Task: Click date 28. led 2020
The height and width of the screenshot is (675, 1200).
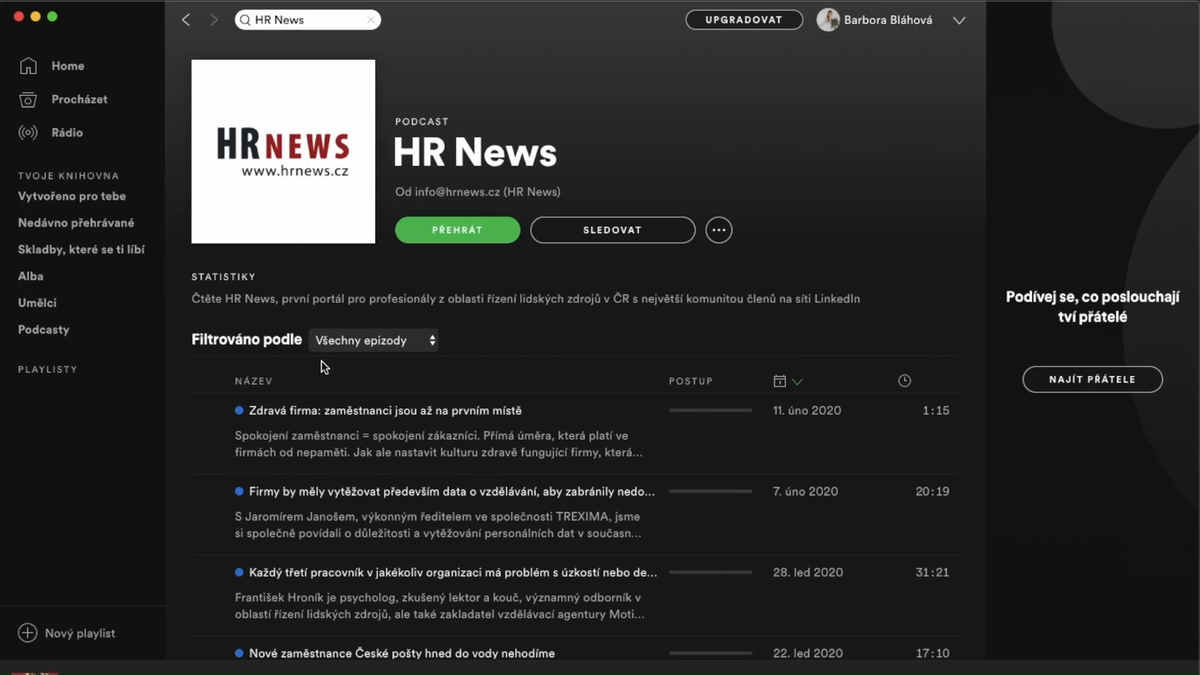Action: tap(808, 572)
